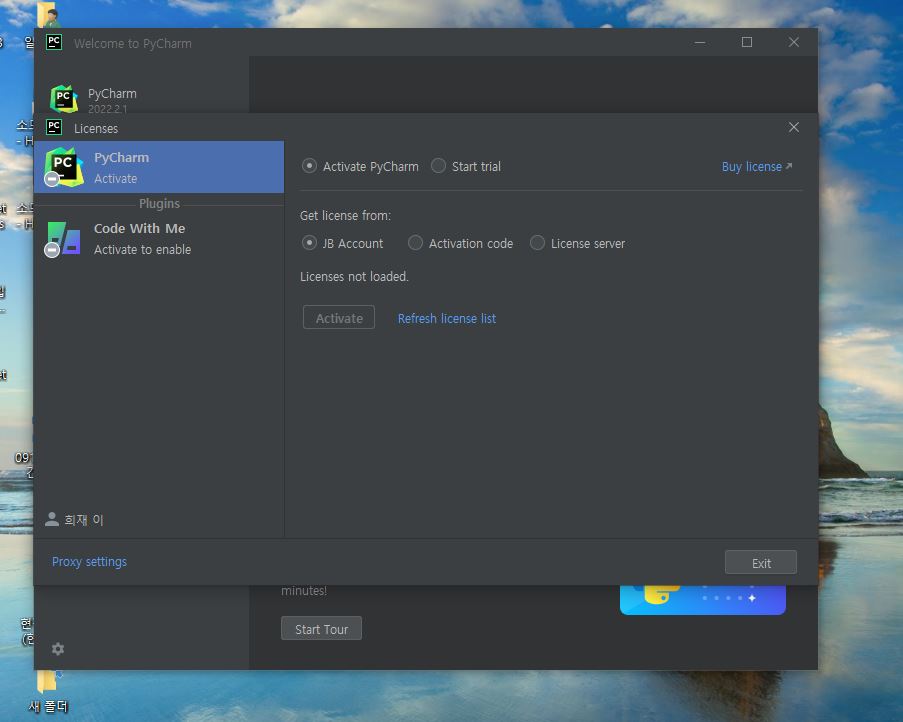Click Start Tour in Welcome window
The width and height of the screenshot is (903, 722).
[x=321, y=628]
